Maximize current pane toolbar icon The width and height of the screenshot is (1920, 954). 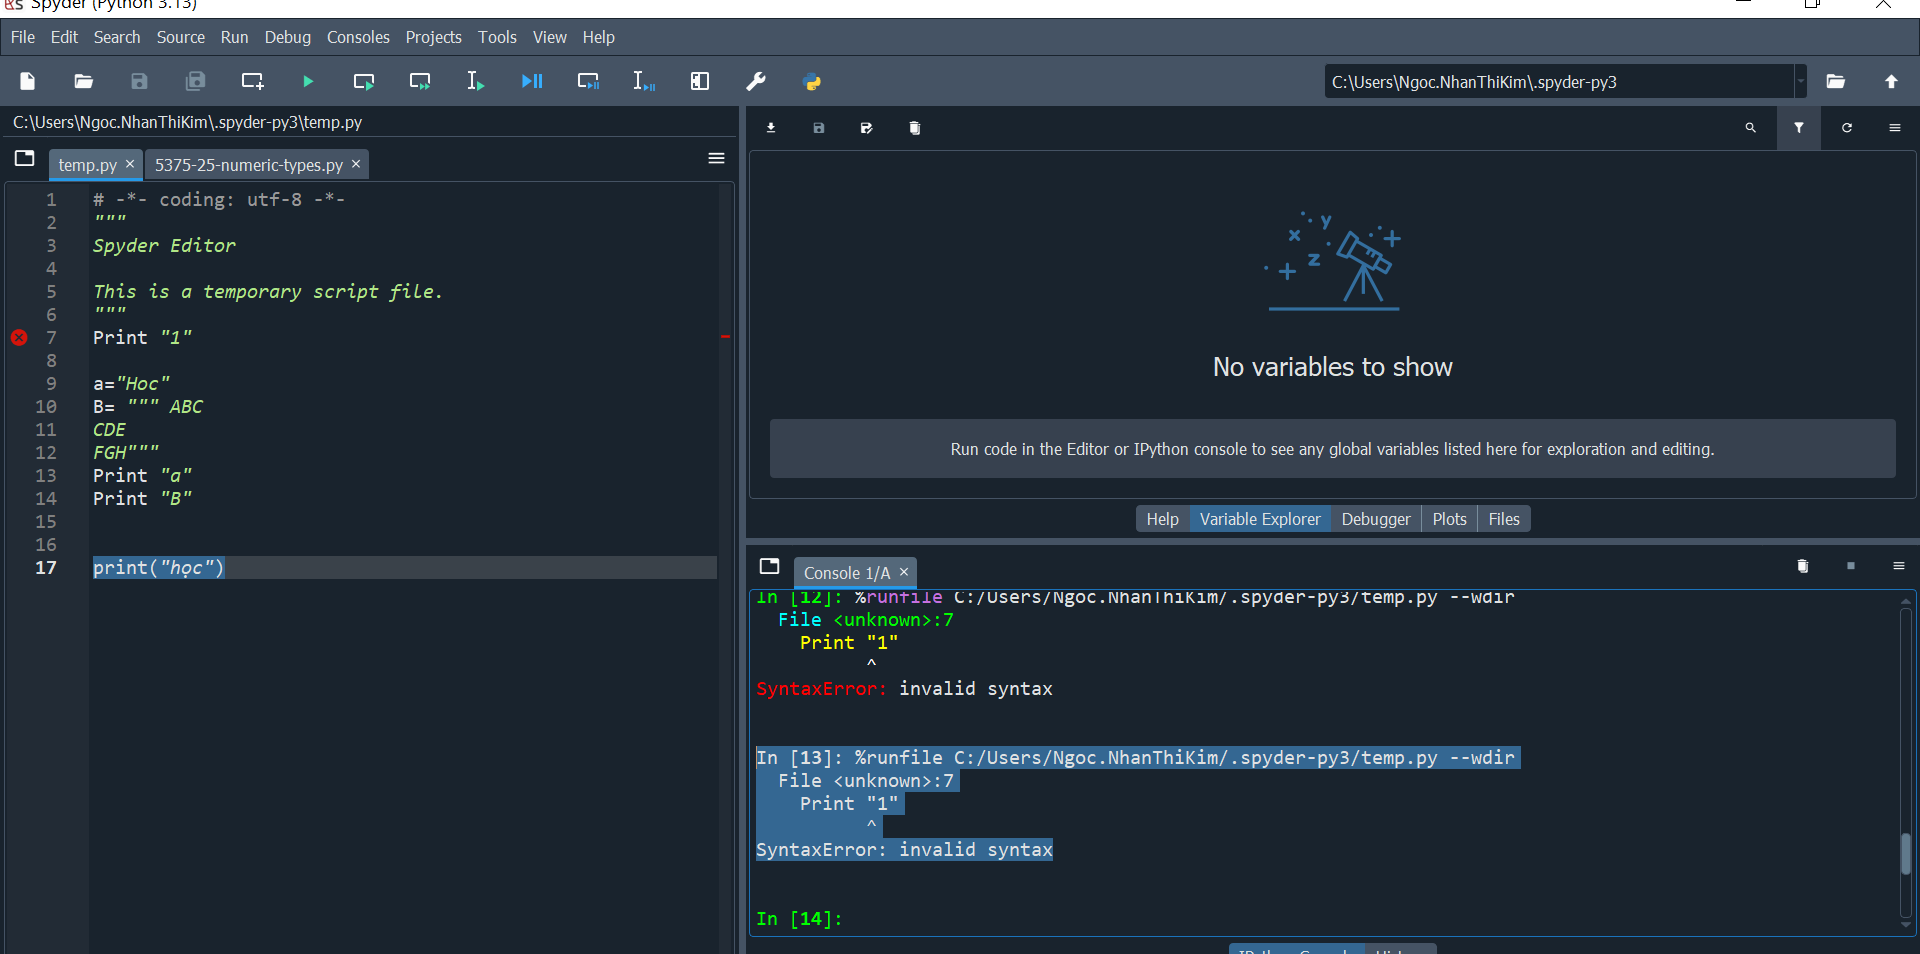click(x=700, y=81)
